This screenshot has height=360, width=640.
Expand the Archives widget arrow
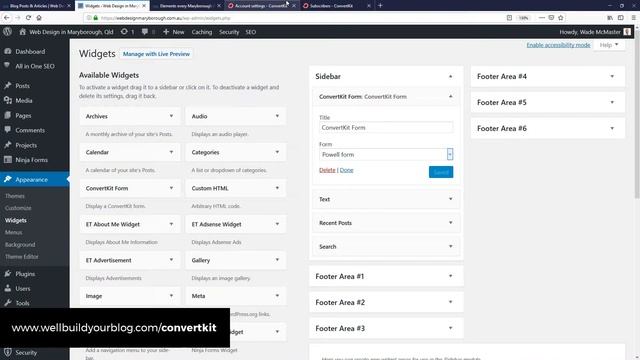click(171, 116)
